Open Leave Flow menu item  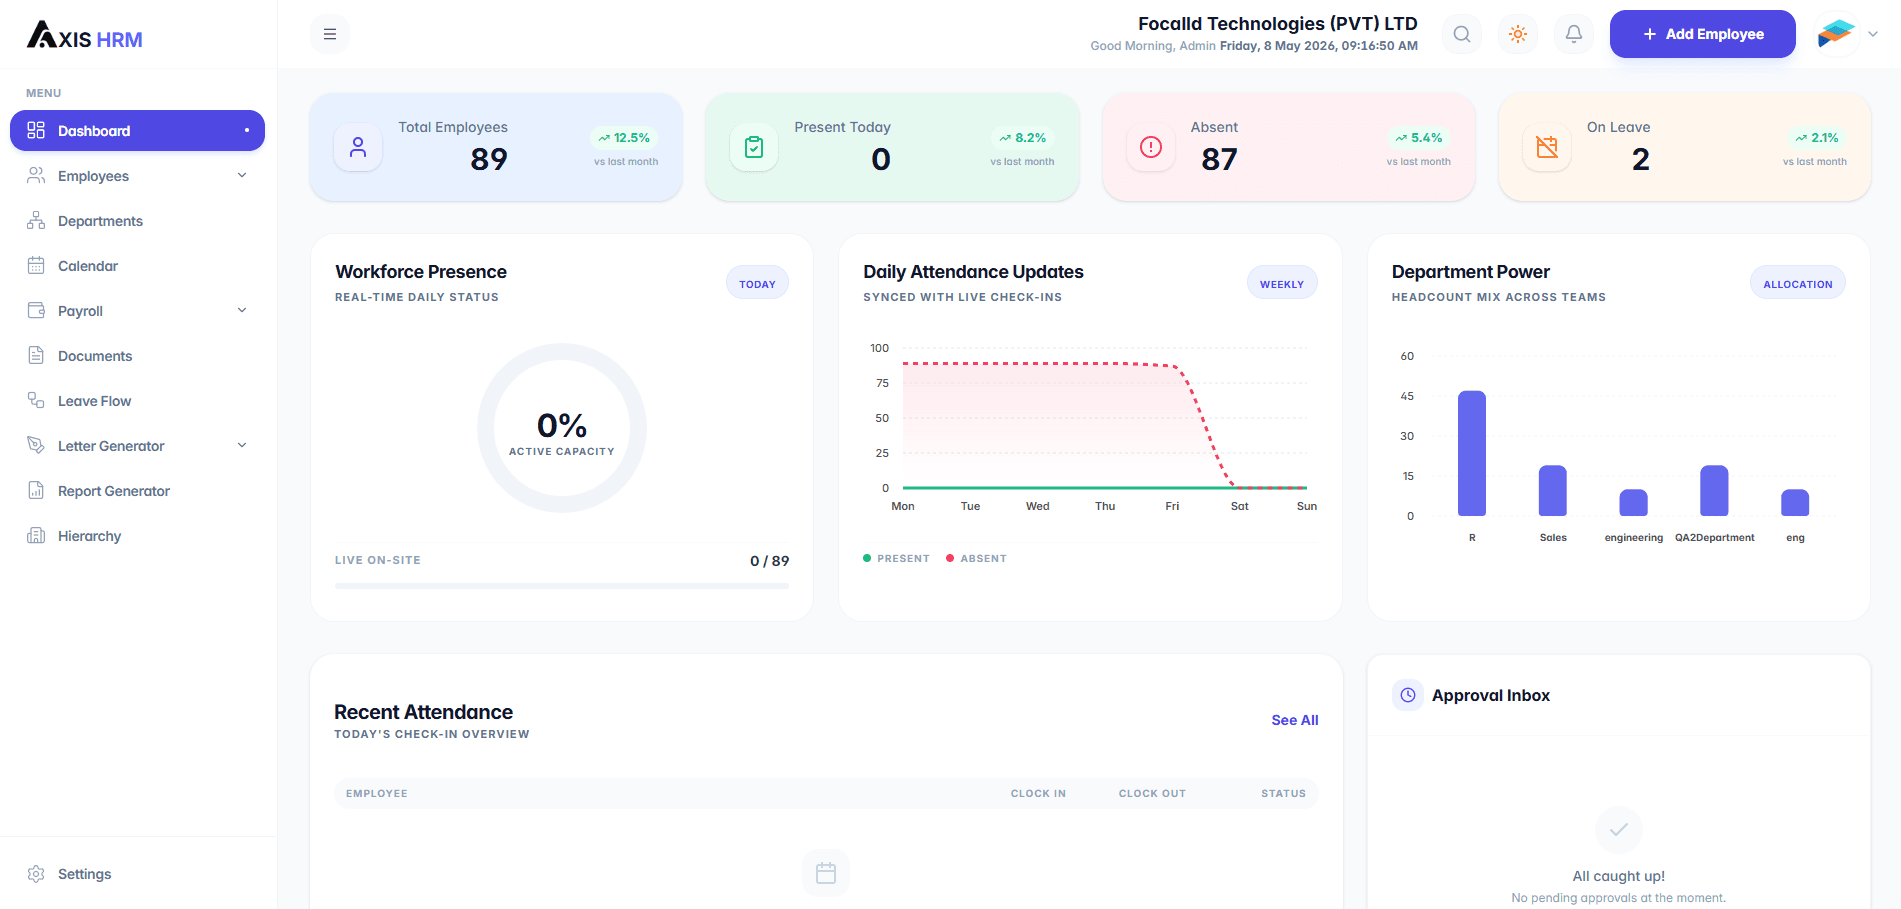tap(137, 401)
